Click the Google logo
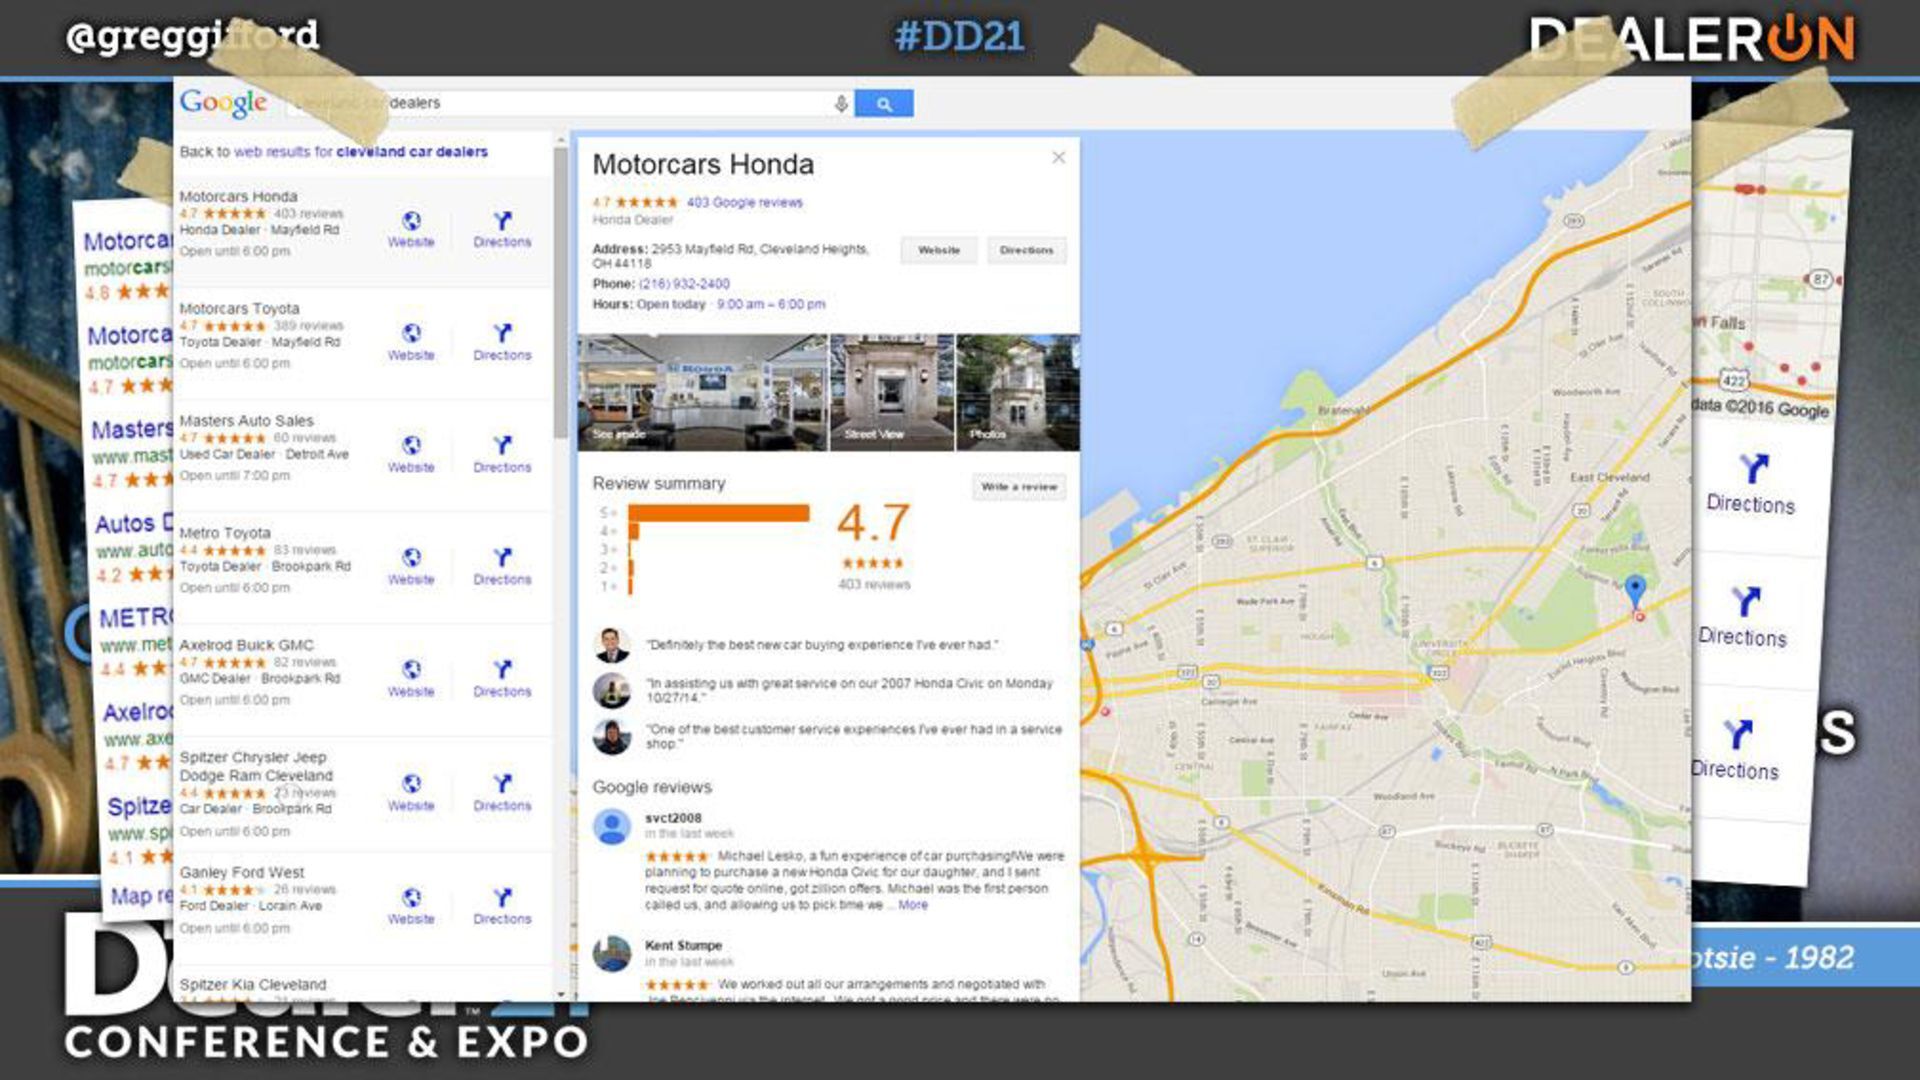This screenshot has width=1920, height=1080. point(224,103)
